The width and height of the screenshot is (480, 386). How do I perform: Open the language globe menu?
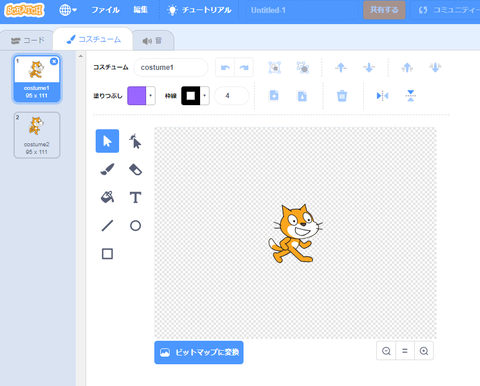tap(68, 10)
